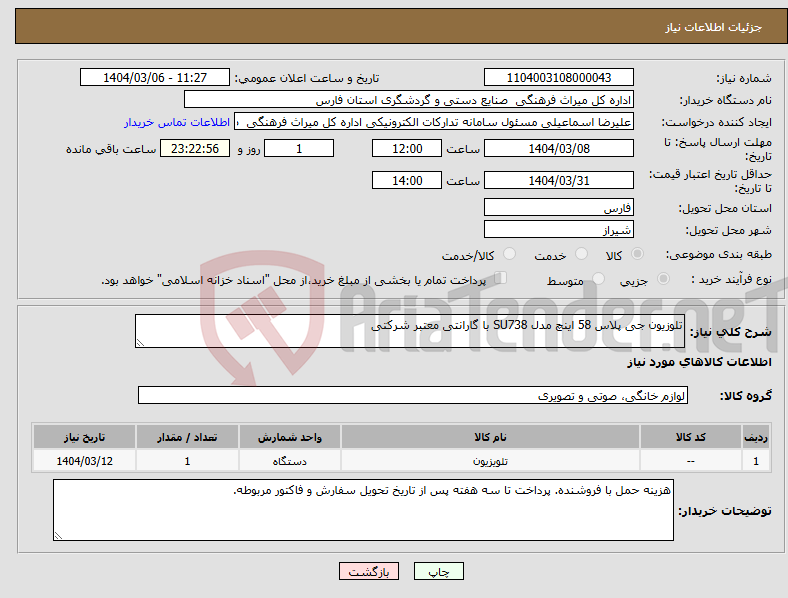Screen dimensions: 788x598
Task: Click the کد کالا column header
Action: (691, 437)
